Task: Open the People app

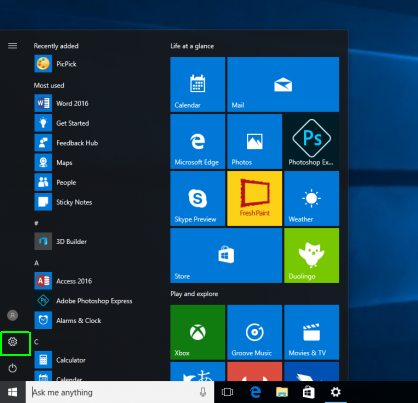Action: (x=55, y=182)
